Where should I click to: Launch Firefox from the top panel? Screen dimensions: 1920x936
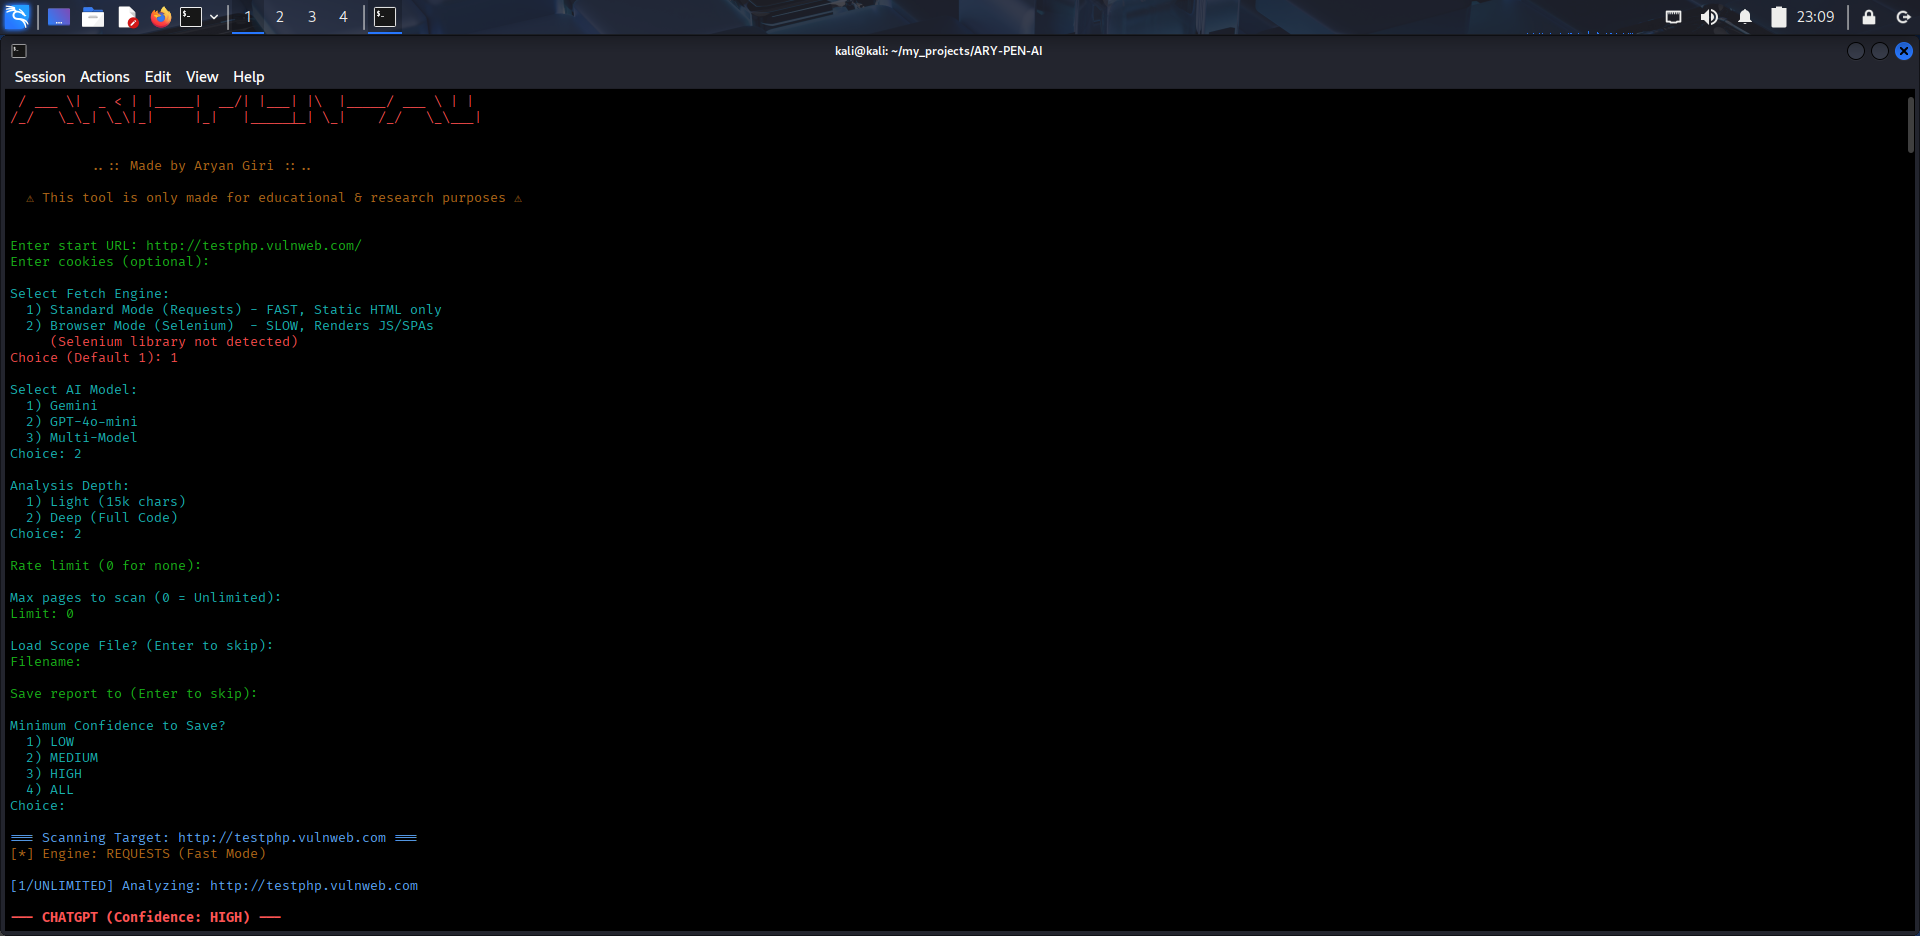click(x=160, y=17)
